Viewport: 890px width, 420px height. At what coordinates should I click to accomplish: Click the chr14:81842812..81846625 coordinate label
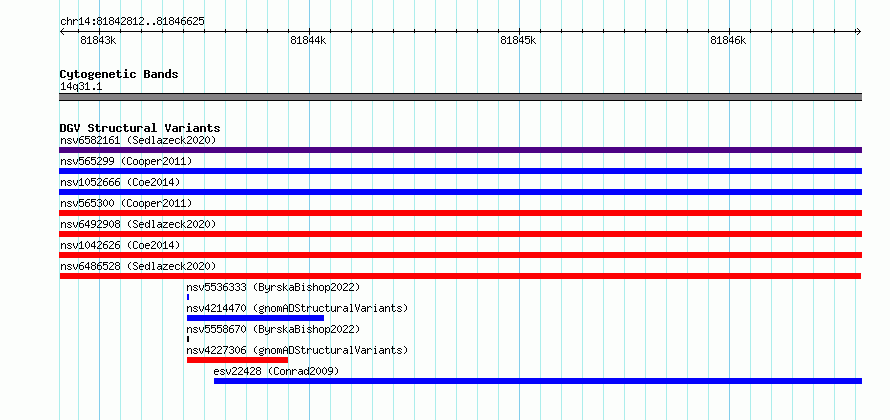132,22
